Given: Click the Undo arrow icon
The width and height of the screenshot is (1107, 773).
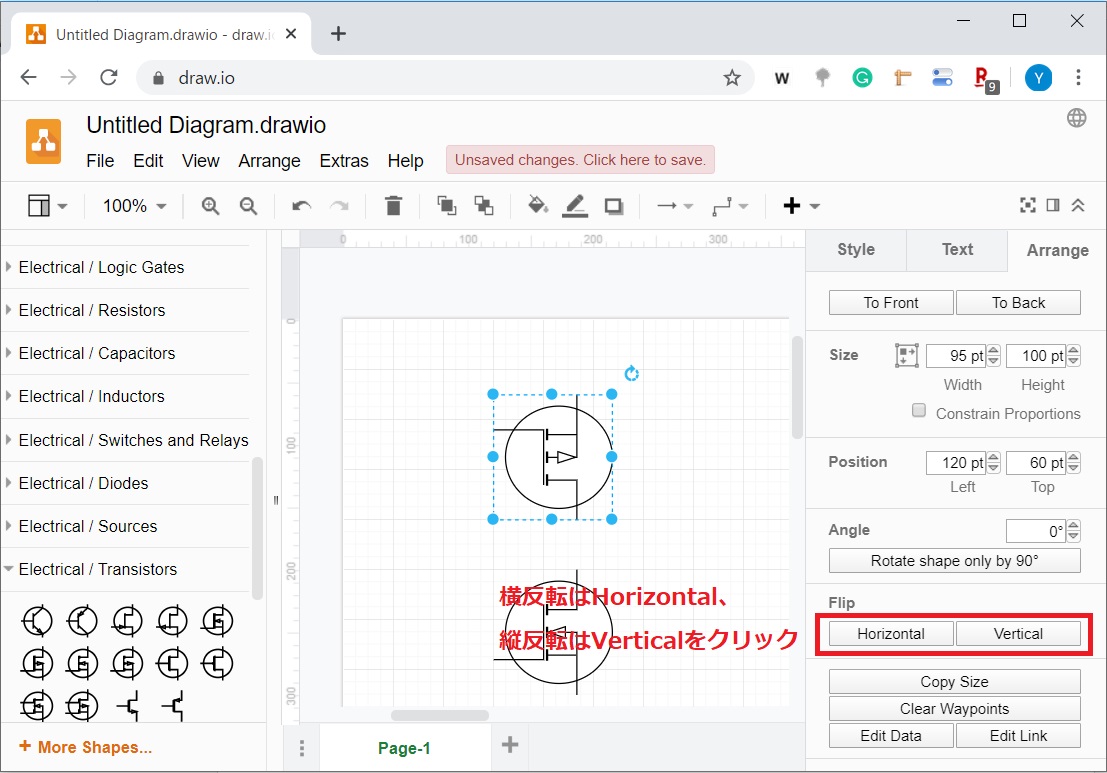Looking at the screenshot, I should click(301, 206).
